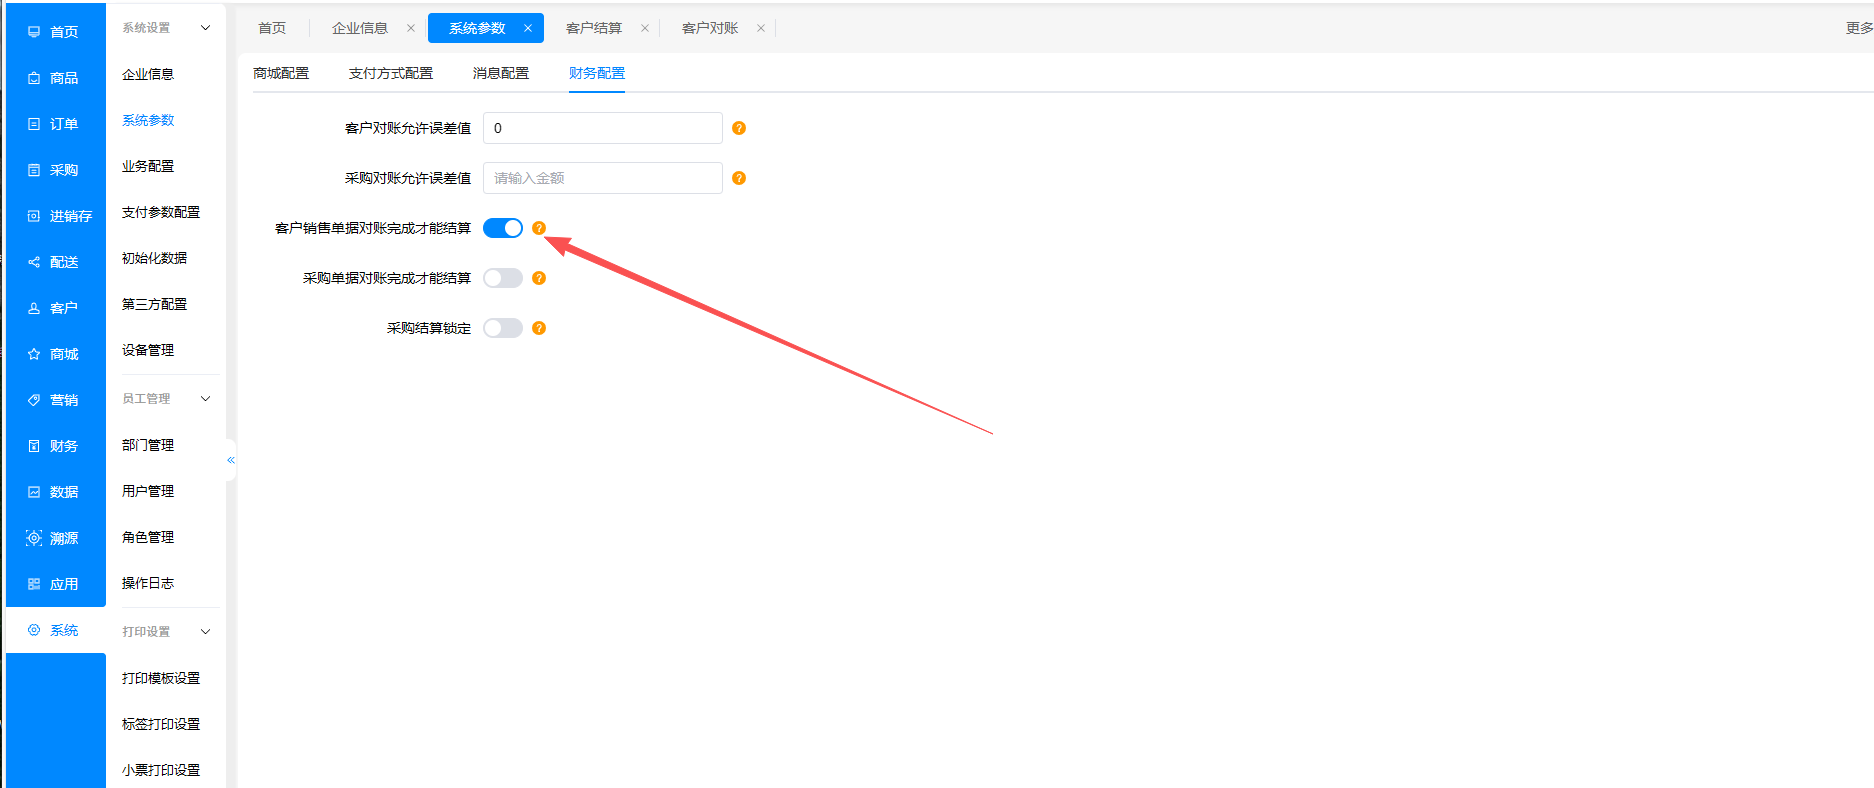
Task: Switch to 商城配置 tab
Action: point(281,73)
